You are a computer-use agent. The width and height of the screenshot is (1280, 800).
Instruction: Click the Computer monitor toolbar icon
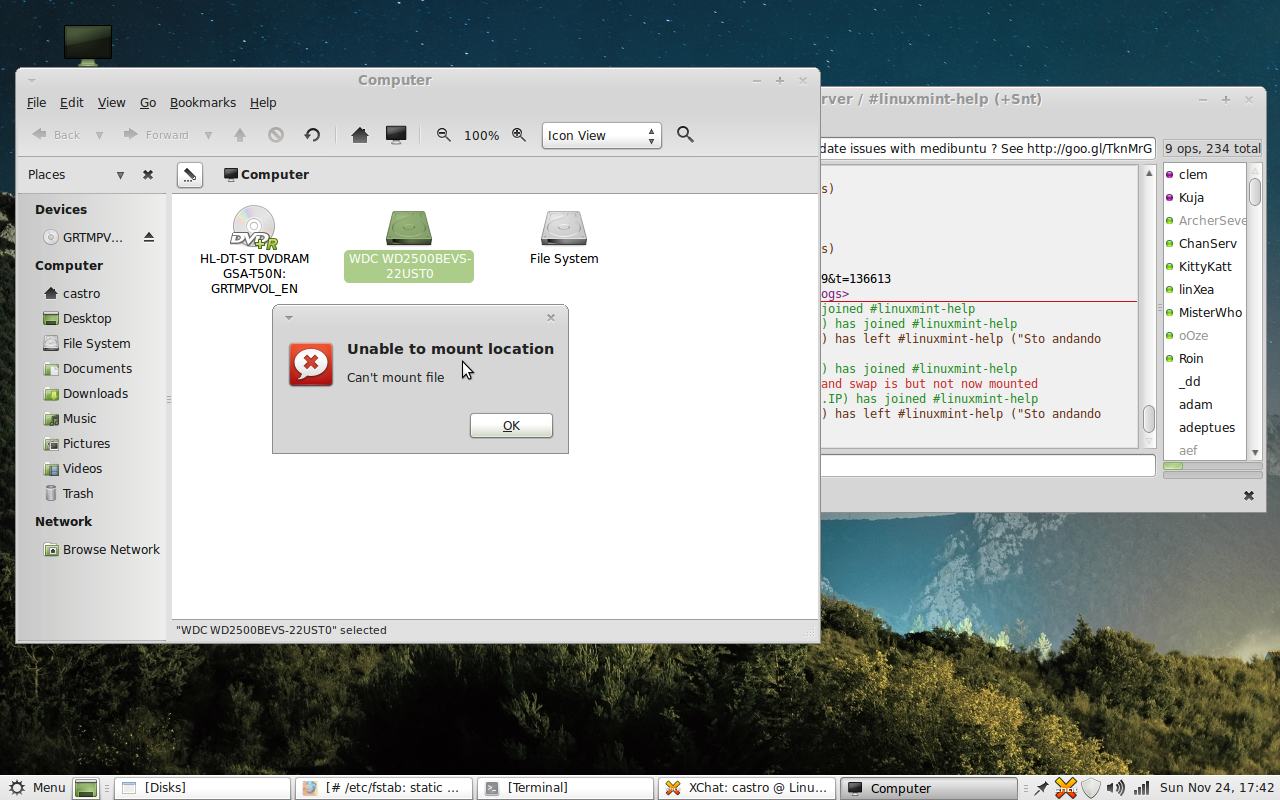[396, 135]
